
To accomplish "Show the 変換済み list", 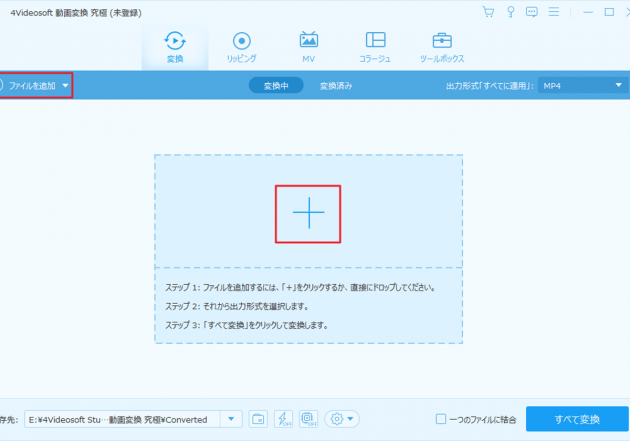I will tap(335, 86).
